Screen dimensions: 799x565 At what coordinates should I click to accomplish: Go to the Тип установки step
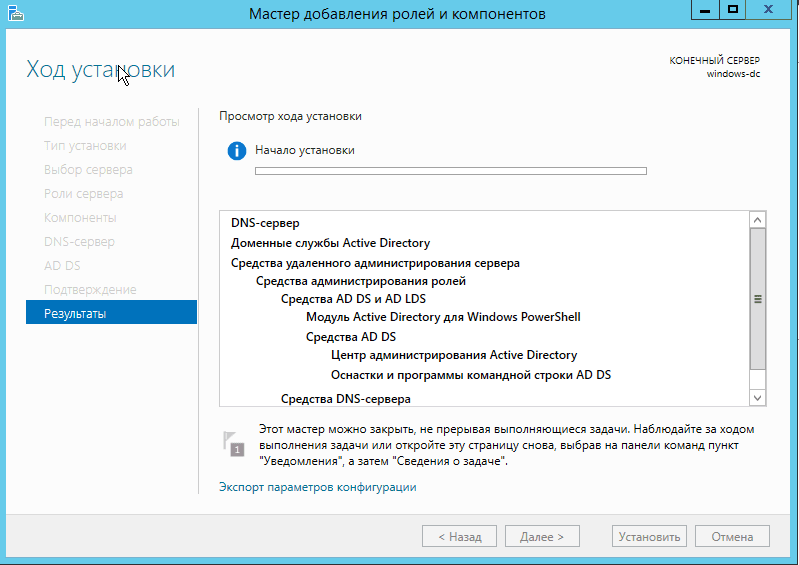(x=85, y=146)
